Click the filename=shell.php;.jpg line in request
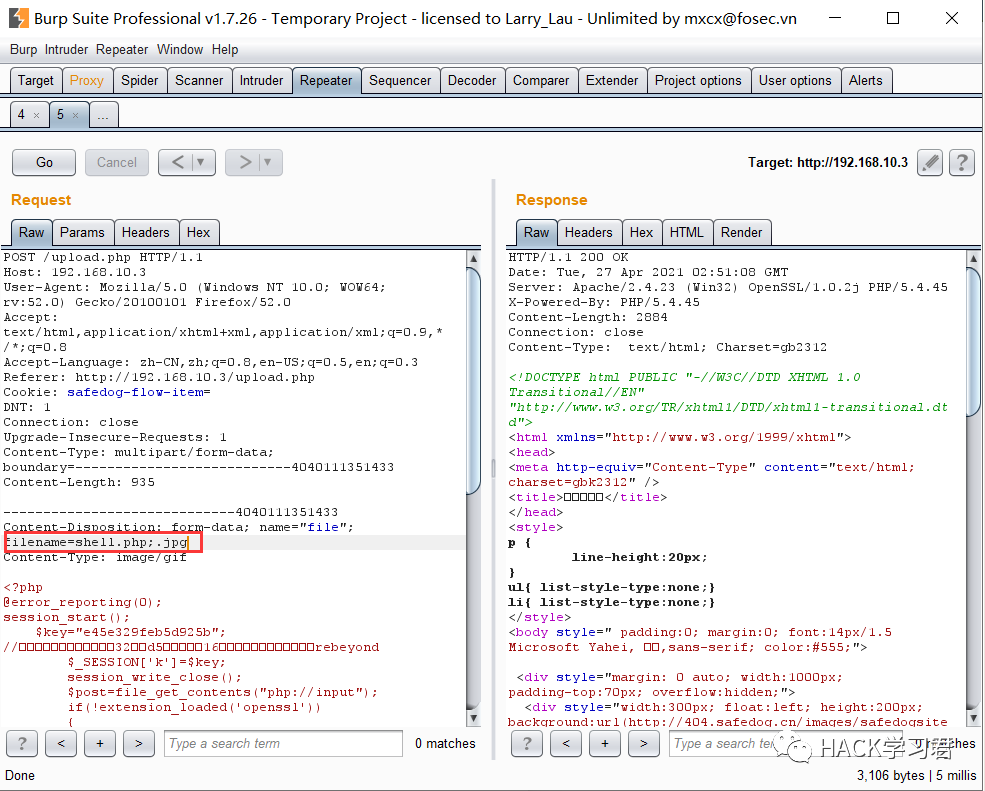This screenshot has width=985, height=791. [x=97, y=542]
